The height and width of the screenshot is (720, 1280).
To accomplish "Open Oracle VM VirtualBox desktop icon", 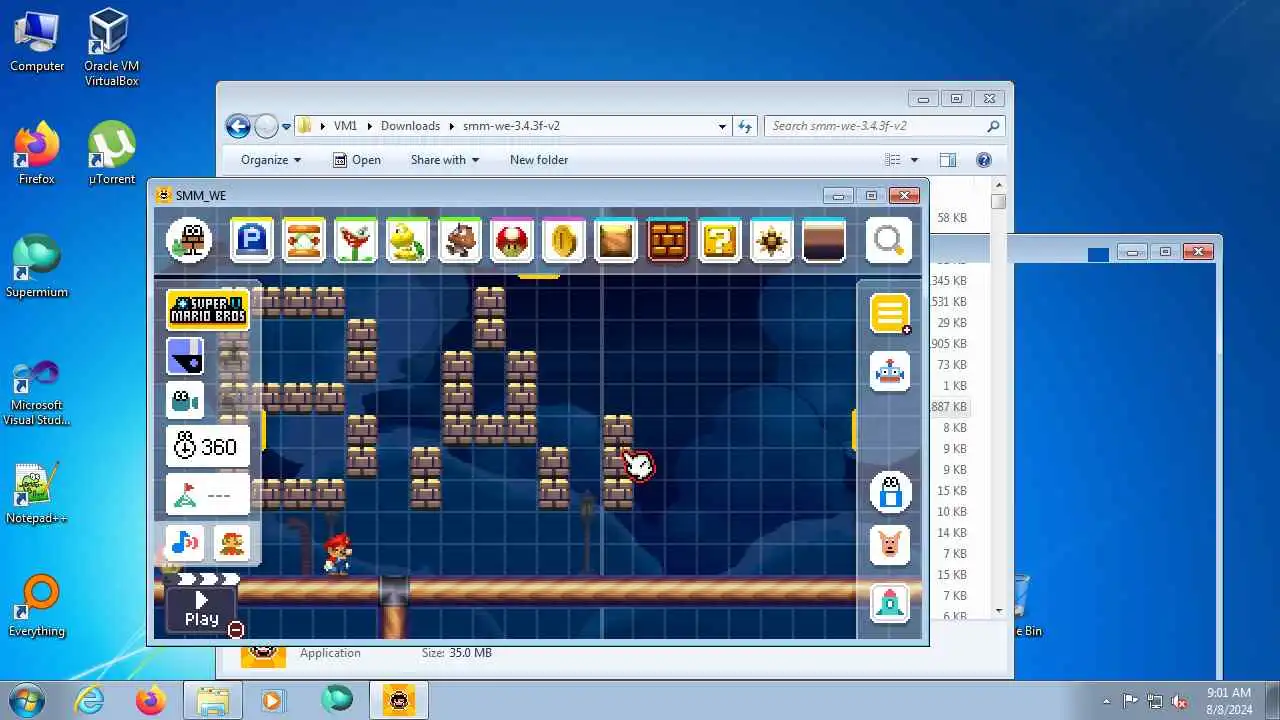I will click(111, 47).
